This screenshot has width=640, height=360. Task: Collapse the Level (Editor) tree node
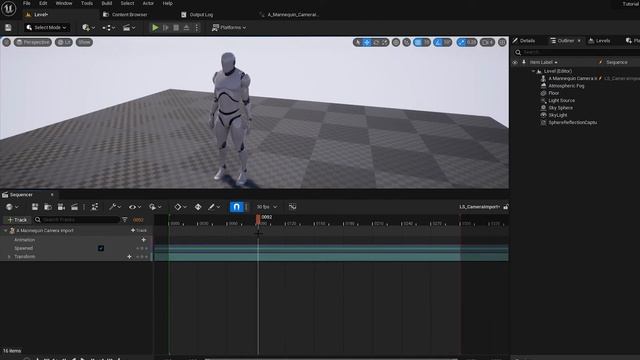533,71
